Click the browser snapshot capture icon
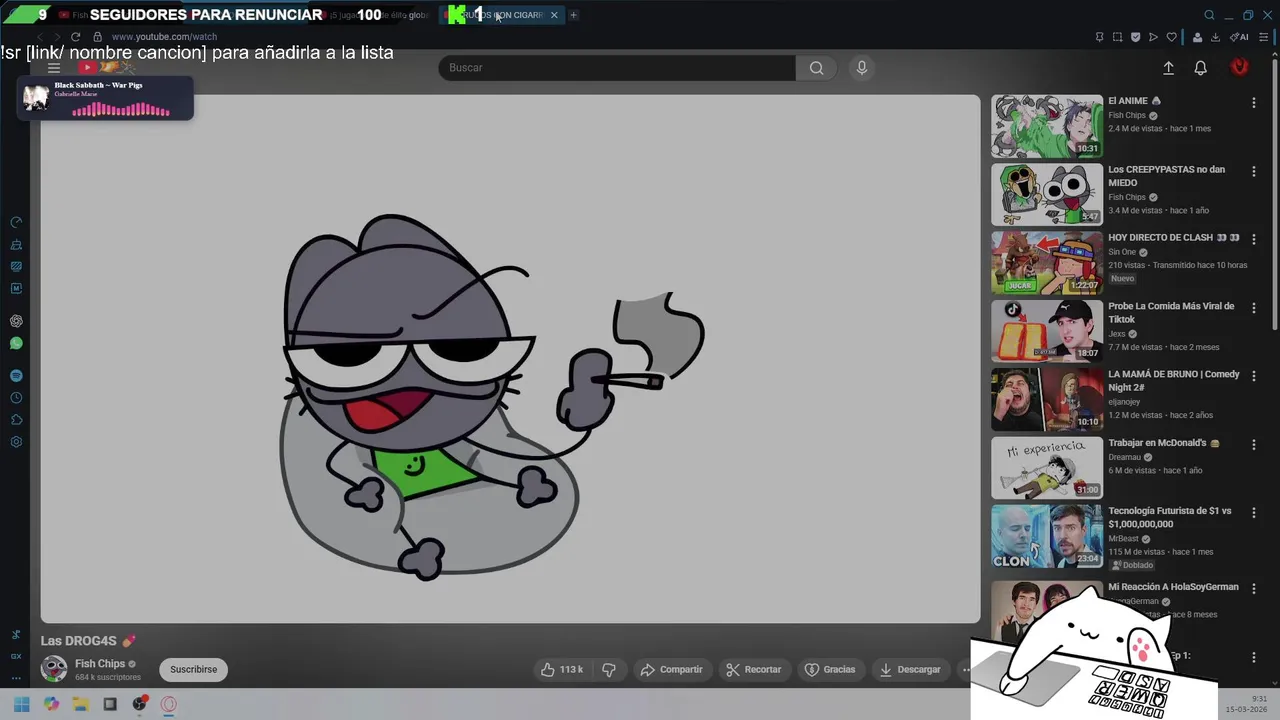Image resolution: width=1280 pixels, height=720 pixels. [x=1118, y=37]
